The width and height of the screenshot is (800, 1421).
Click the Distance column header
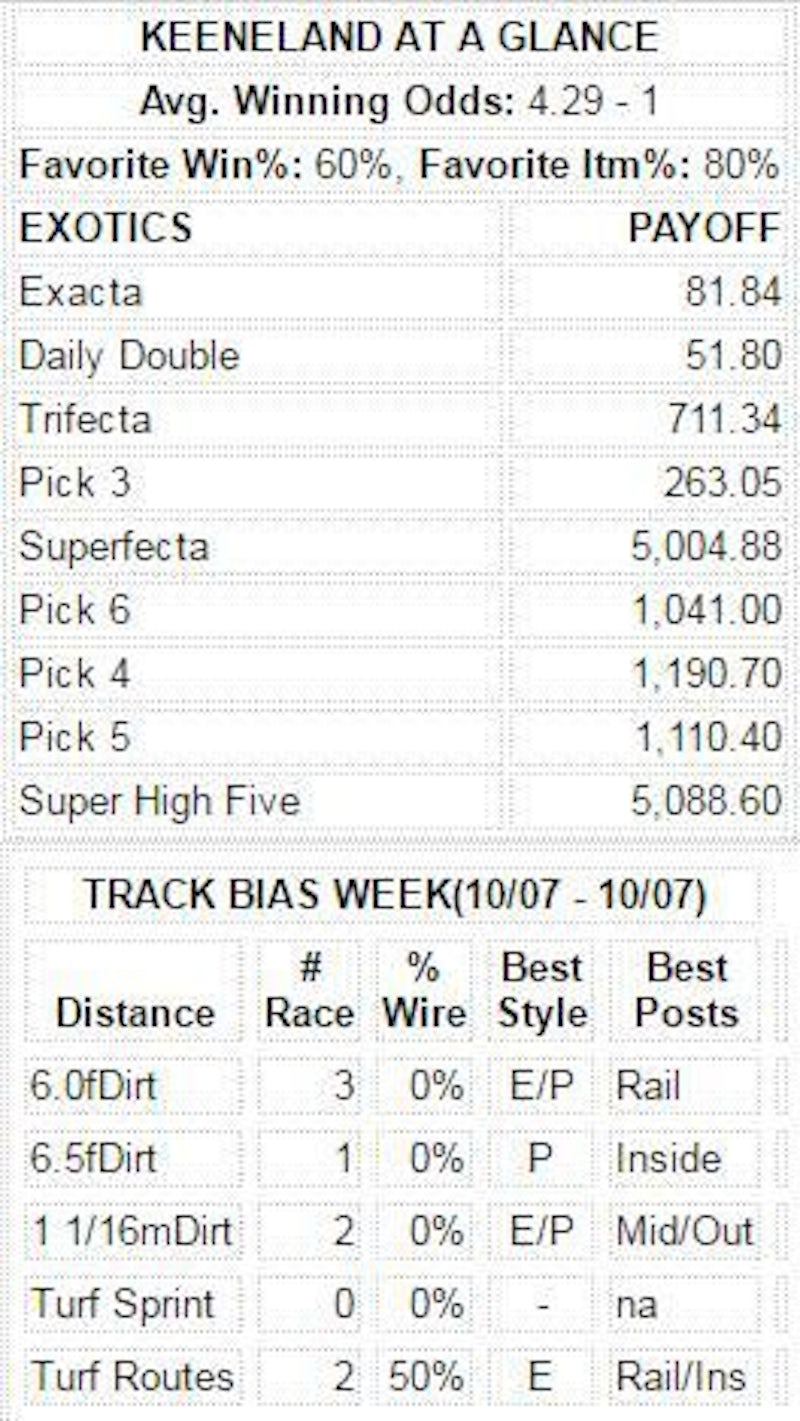[135, 1013]
